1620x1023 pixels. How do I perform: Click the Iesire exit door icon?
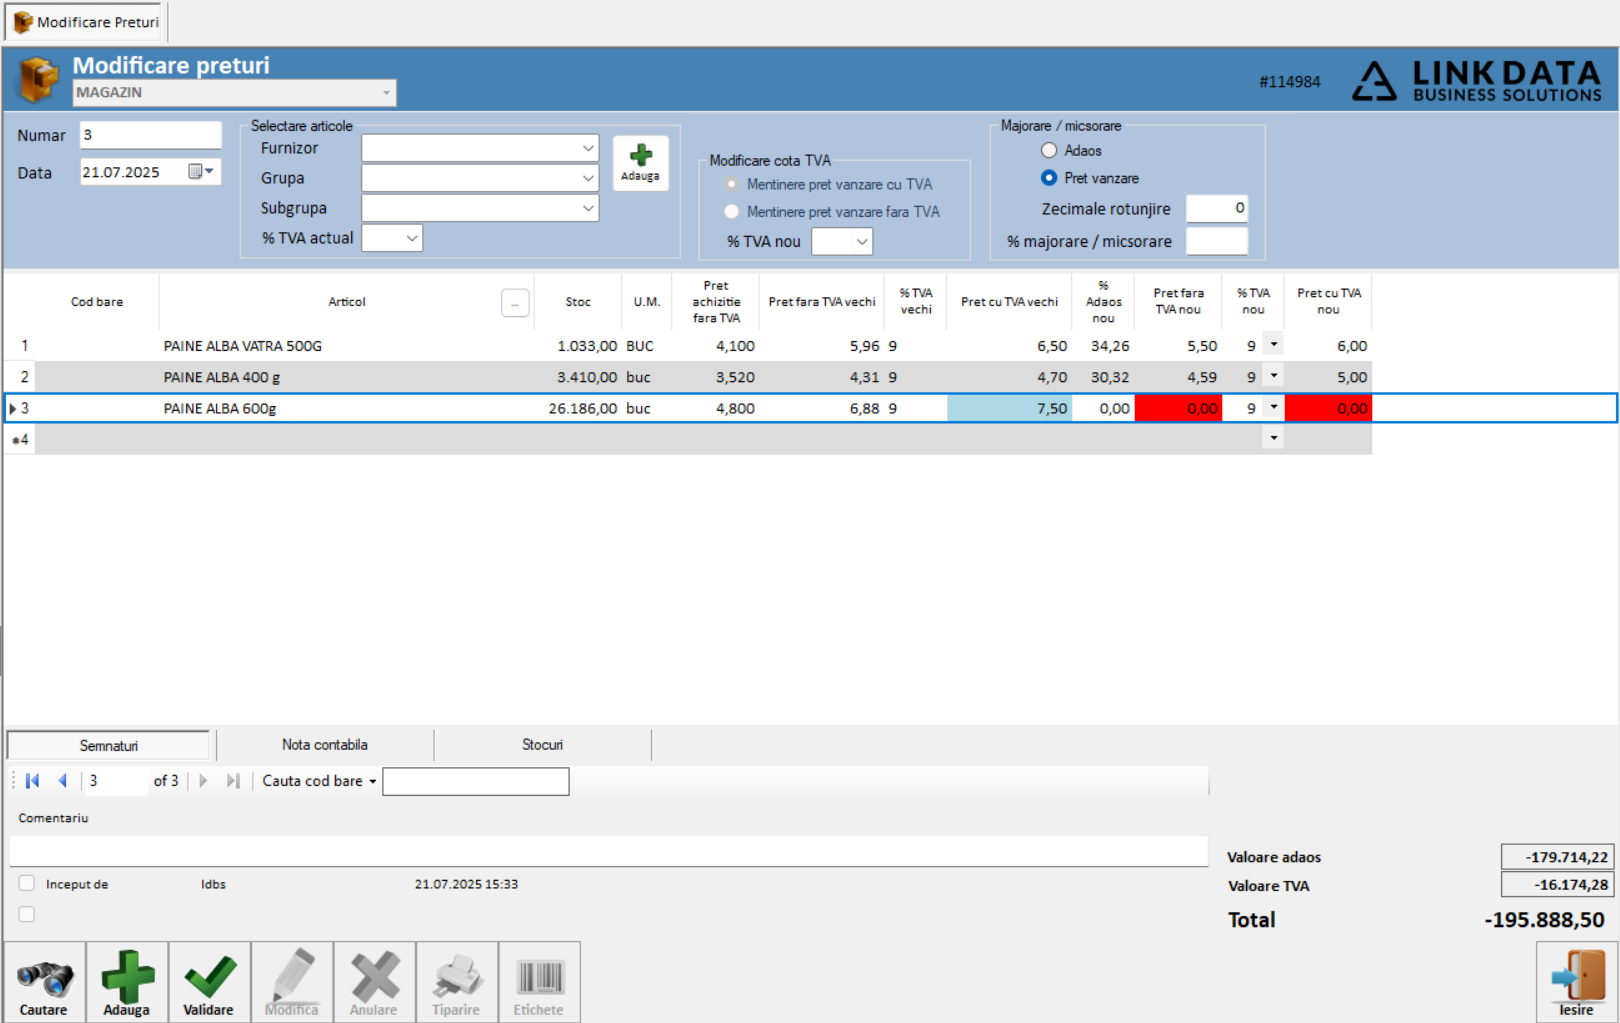[x=1577, y=982]
